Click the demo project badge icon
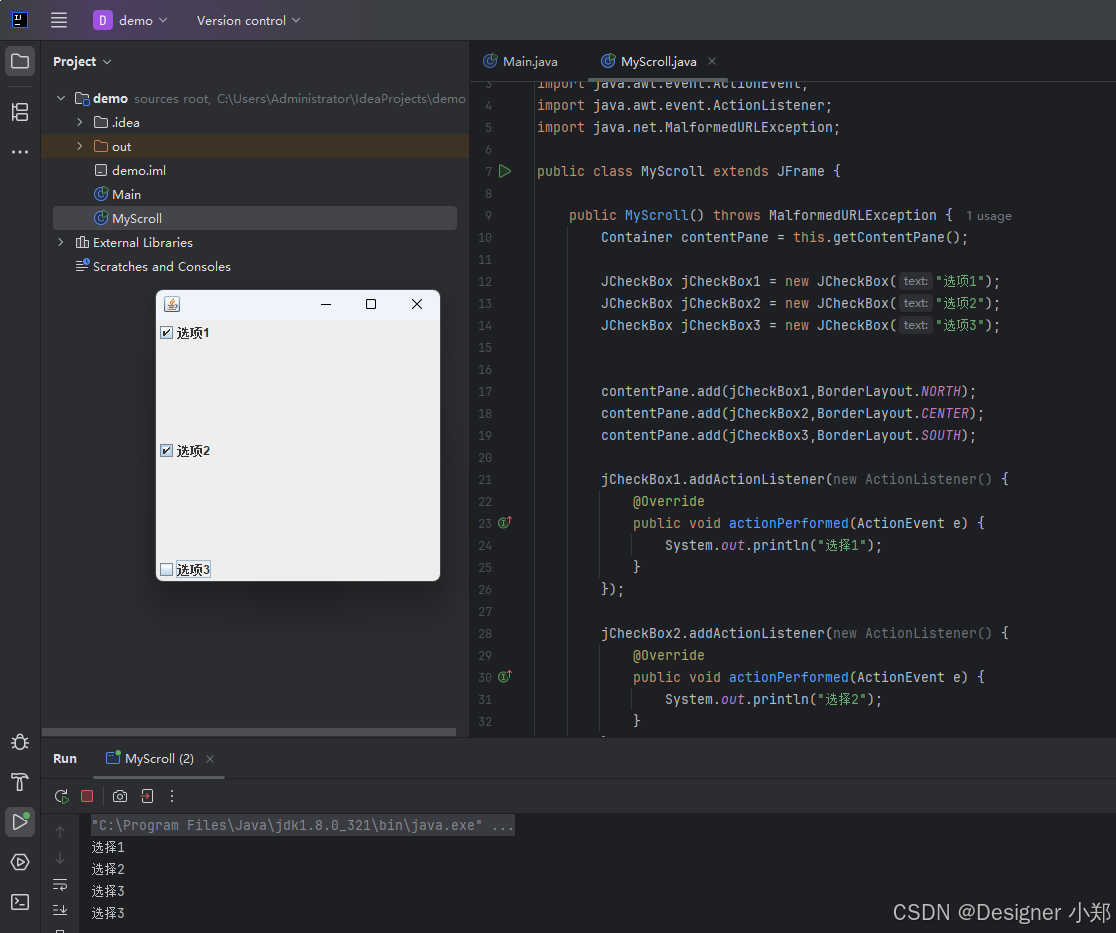Viewport: 1116px width, 933px height. (102, 20)
